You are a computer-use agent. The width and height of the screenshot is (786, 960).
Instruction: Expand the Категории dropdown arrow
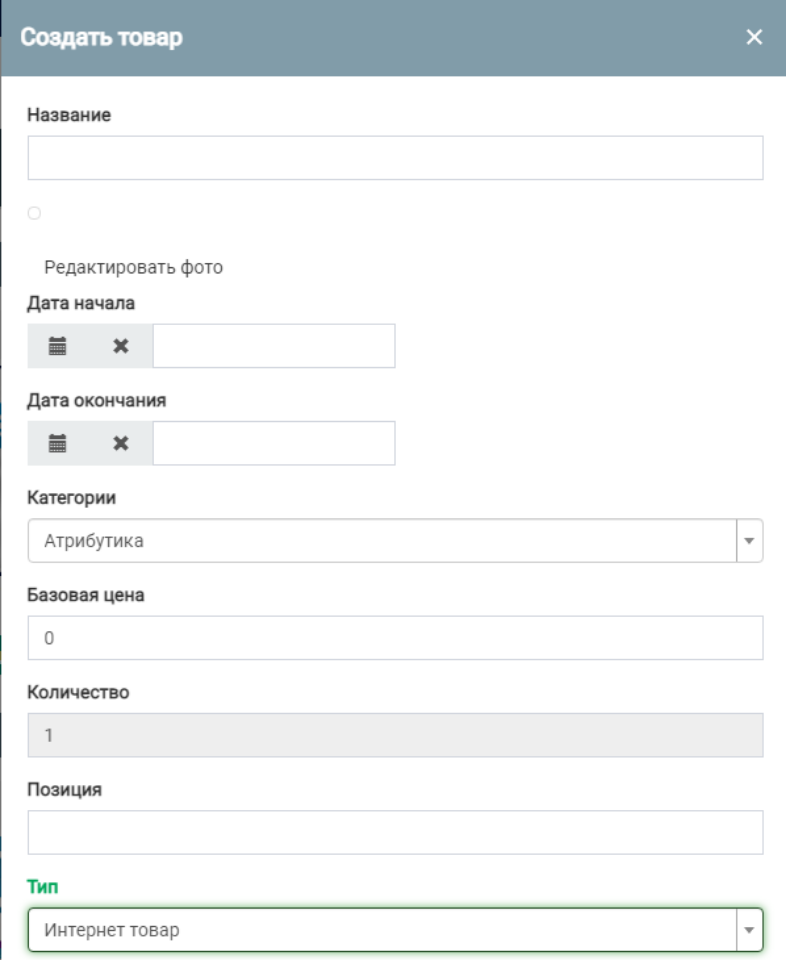pos(749,540)
